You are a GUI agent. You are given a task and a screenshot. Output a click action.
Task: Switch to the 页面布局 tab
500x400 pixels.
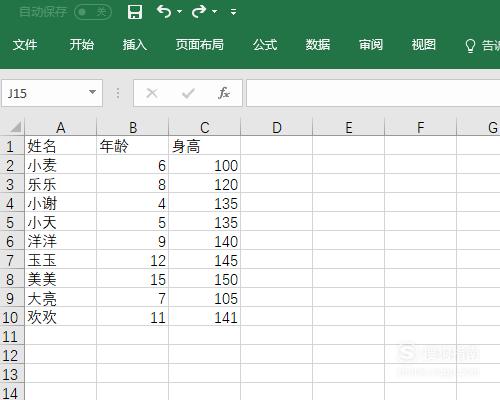pyautogui.click(x=200, y=44)
